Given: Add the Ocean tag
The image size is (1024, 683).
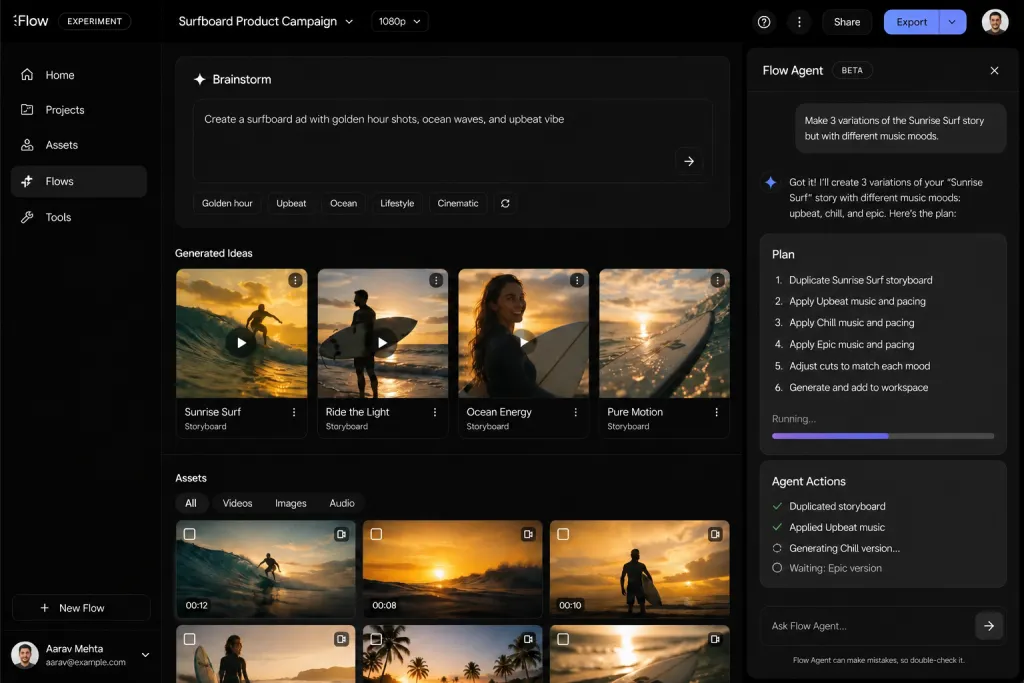Looking at the screenshot, I should click(x=344, y=204).
